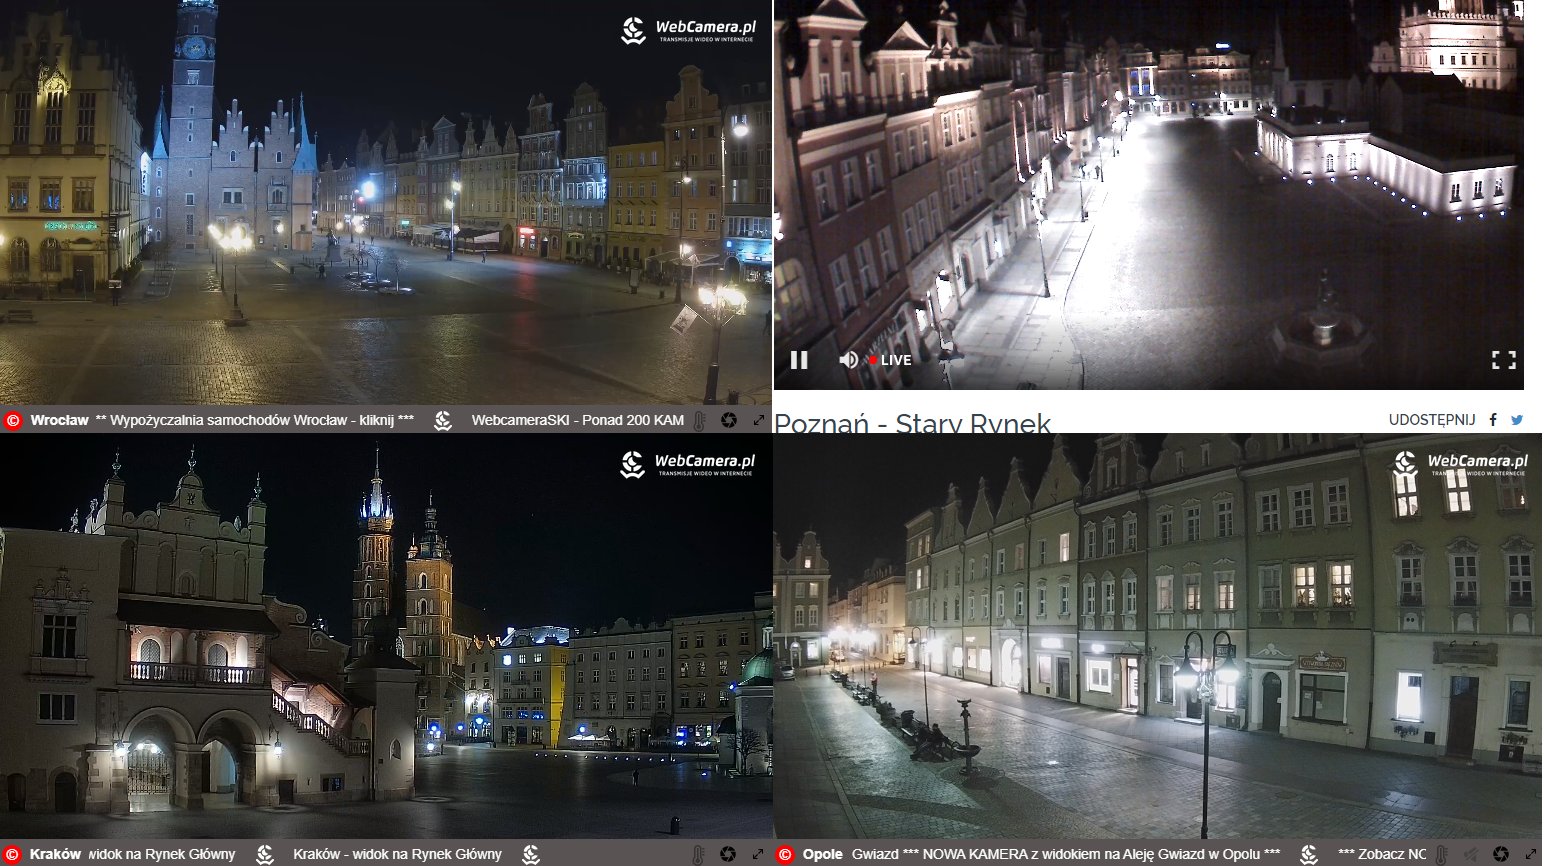The height and width of the screenshot is (866, 1544).
Task: Share Poznań camera on Facebook
Action: pyautogui.click(x=1493, y=420)
